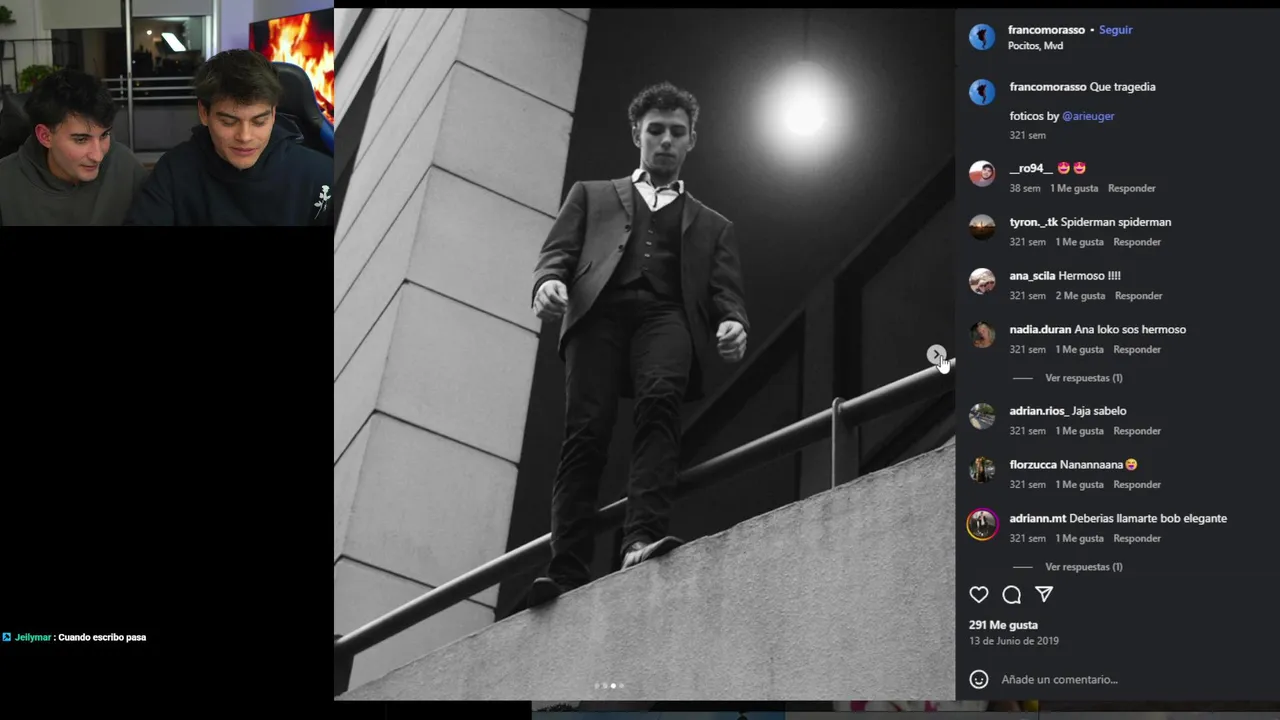Open the Pocitos, Mvd location
The image size is (1280, 720).
pyautogui.click(x=1035, y=46)
